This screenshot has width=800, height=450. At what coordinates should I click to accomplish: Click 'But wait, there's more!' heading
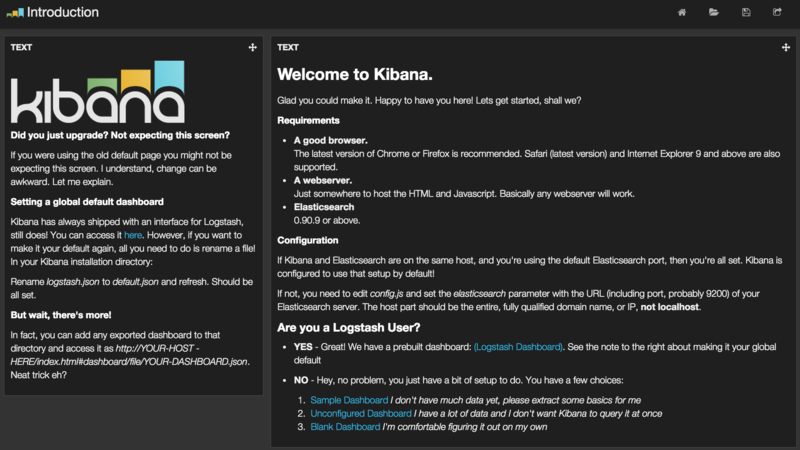point(61,315)
